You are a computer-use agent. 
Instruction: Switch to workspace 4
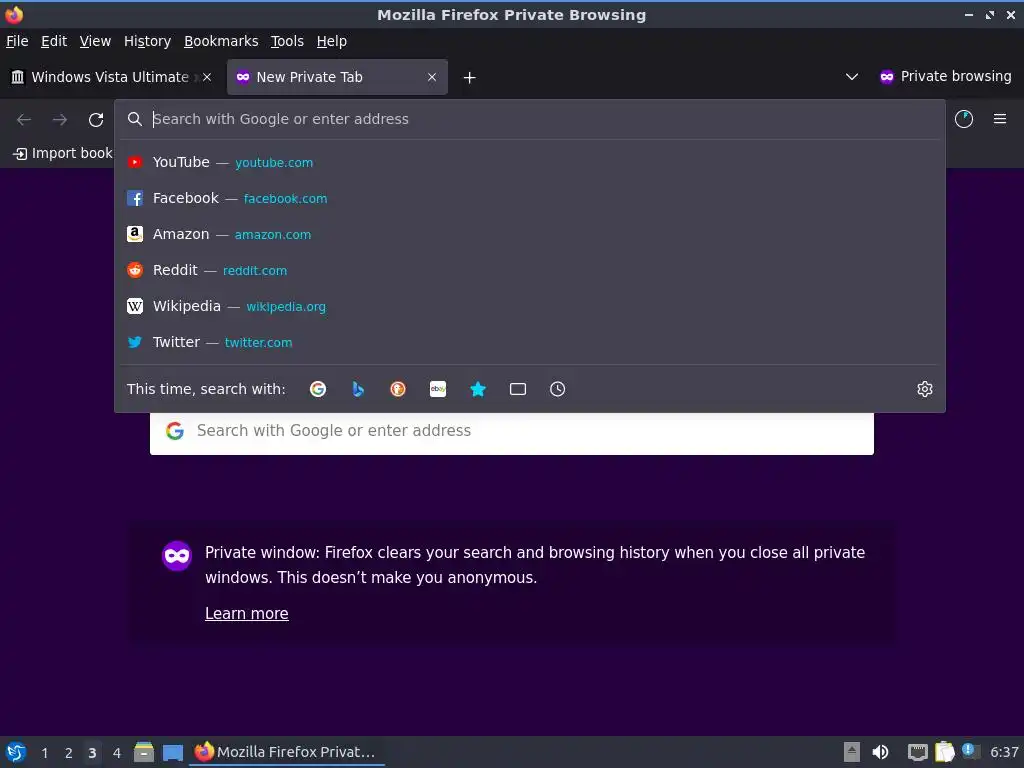117,753
